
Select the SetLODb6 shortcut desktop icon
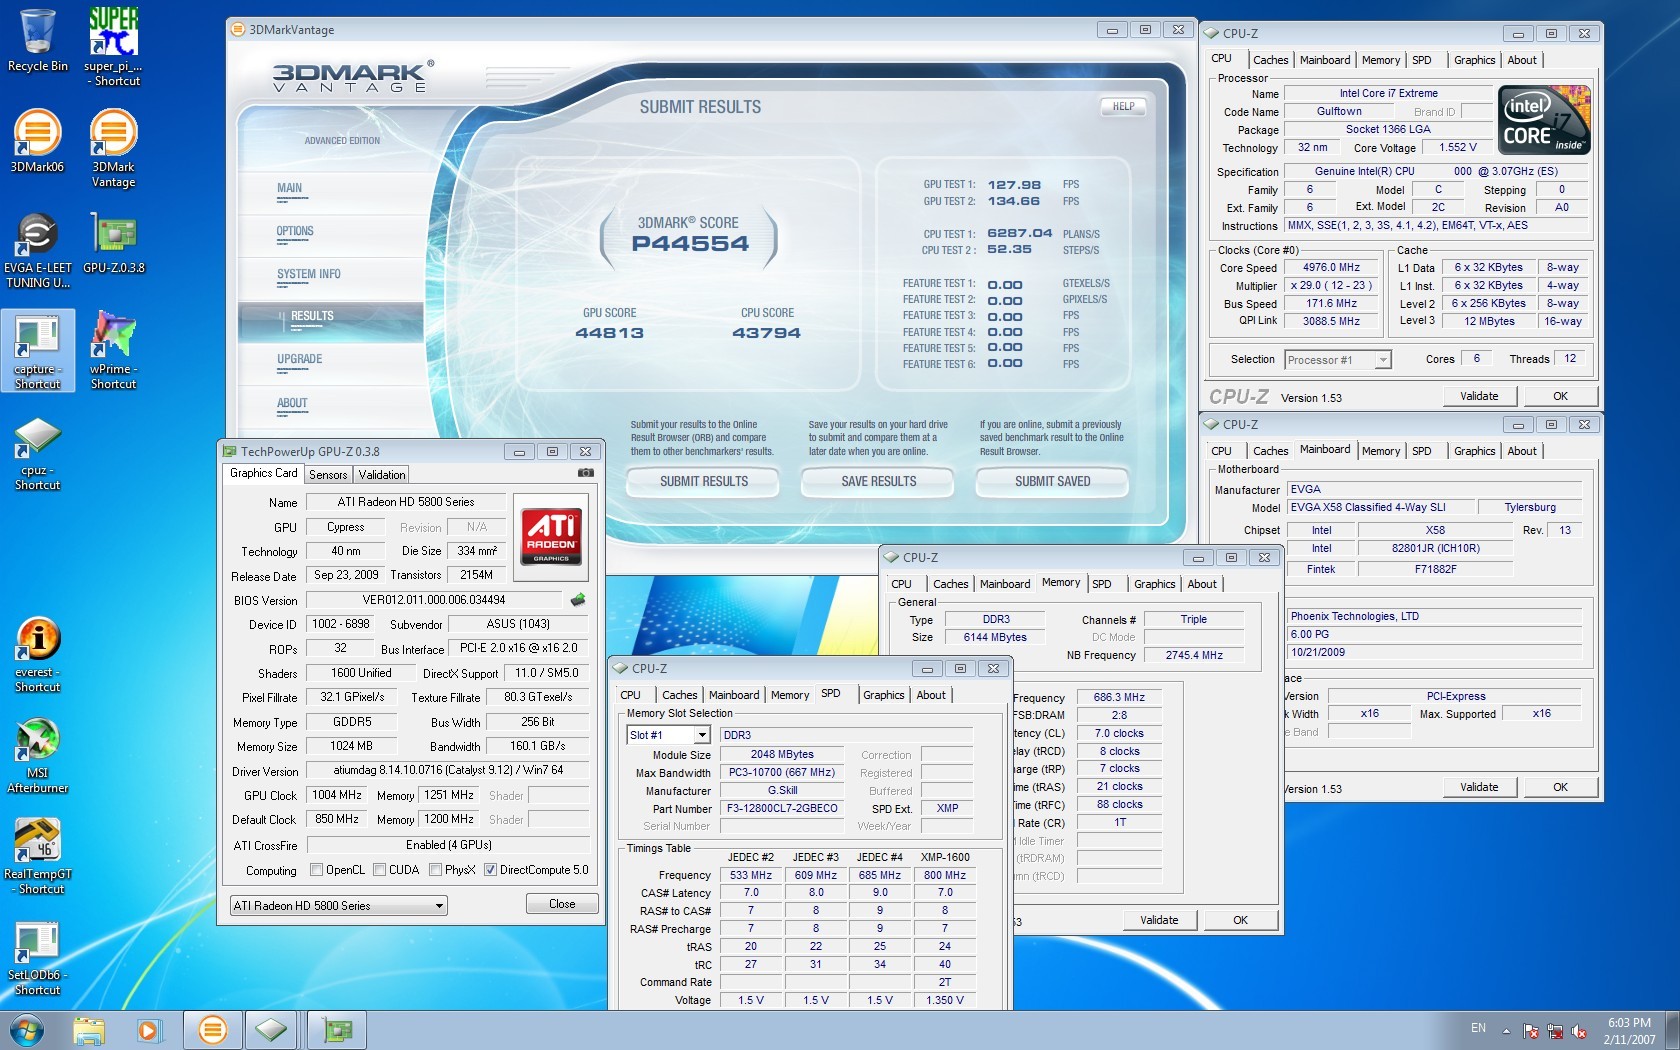[x=38, y=958]
